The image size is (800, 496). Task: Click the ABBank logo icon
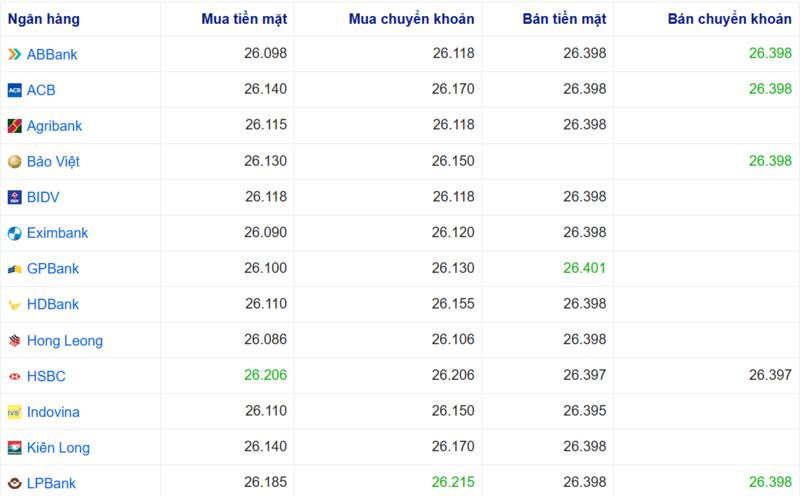(14, 55)
